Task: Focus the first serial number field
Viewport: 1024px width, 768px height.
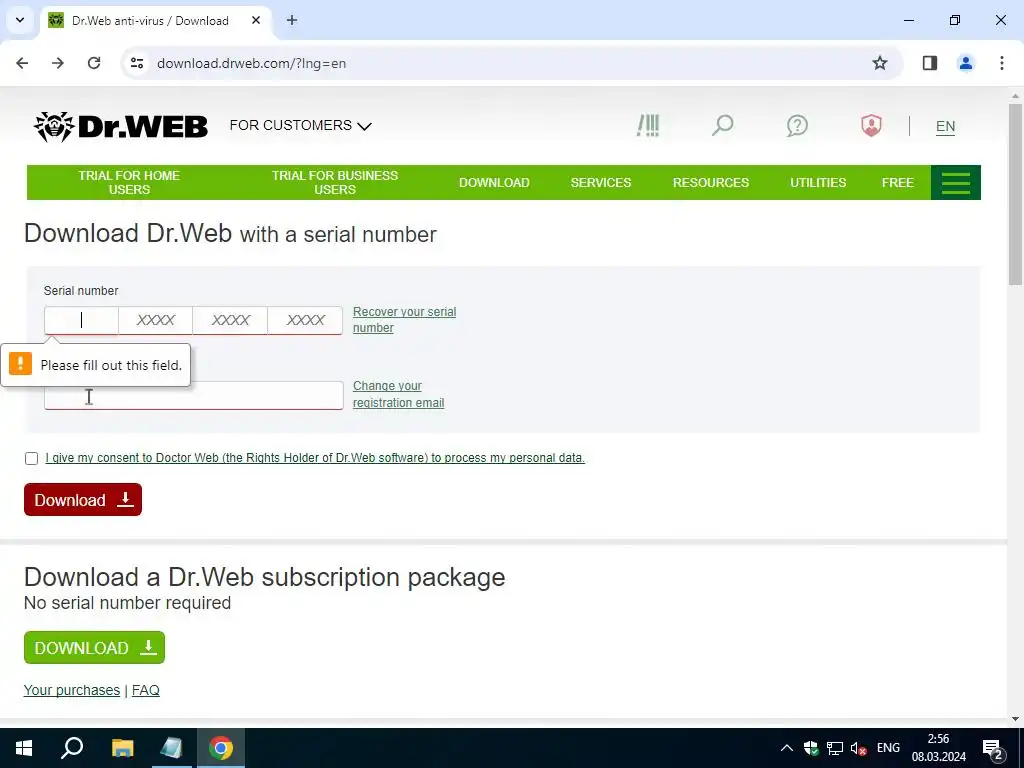Action: click(x=82, y=320)
